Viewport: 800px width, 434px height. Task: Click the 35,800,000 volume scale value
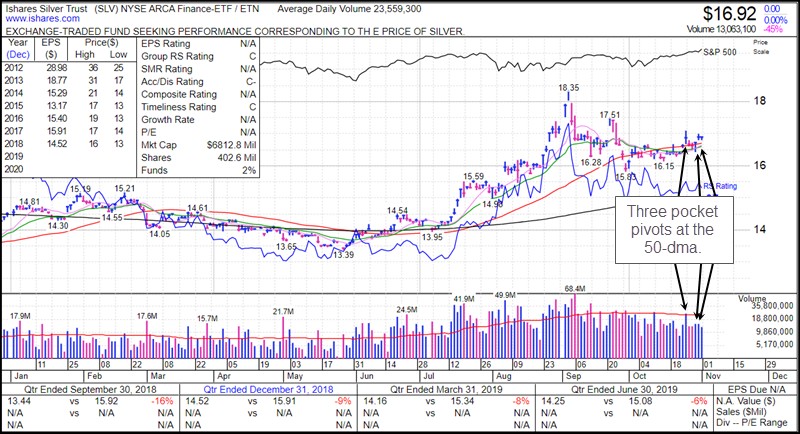click(x=772, y=306)
